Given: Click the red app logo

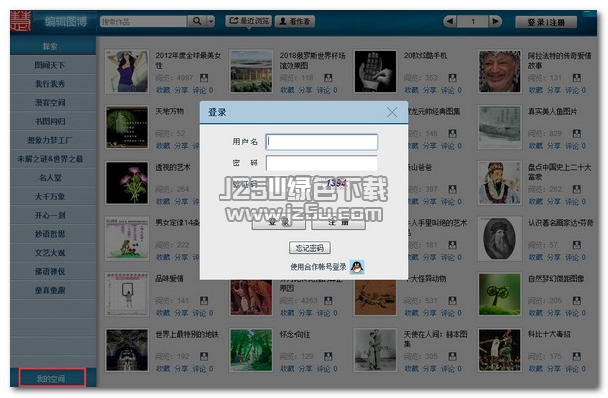Looking at the screenshot, I should tap(21, 21).
